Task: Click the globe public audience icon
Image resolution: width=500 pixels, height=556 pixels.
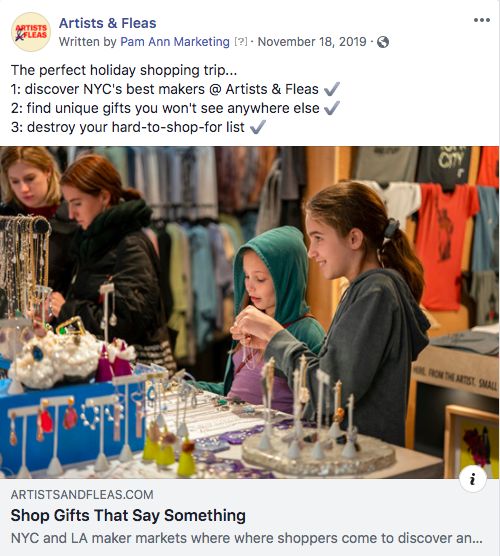Action: [x=383, y=42]
